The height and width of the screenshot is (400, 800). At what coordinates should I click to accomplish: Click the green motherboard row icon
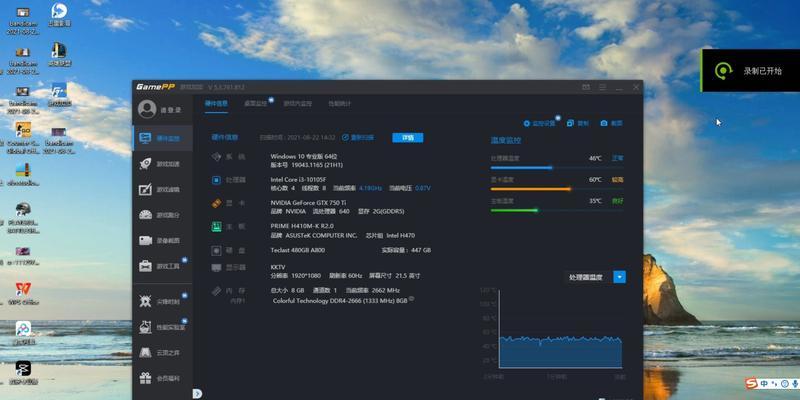point(216,227)
